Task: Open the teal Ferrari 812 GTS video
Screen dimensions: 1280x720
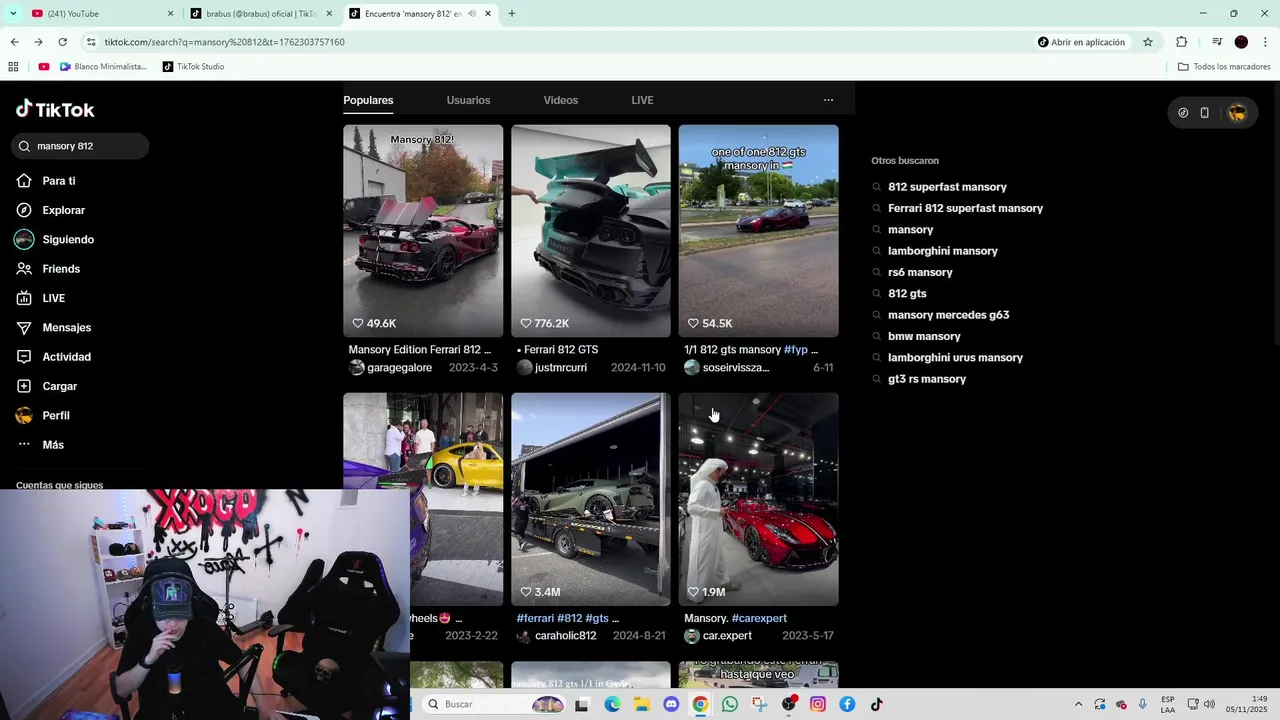Action: 591,231
